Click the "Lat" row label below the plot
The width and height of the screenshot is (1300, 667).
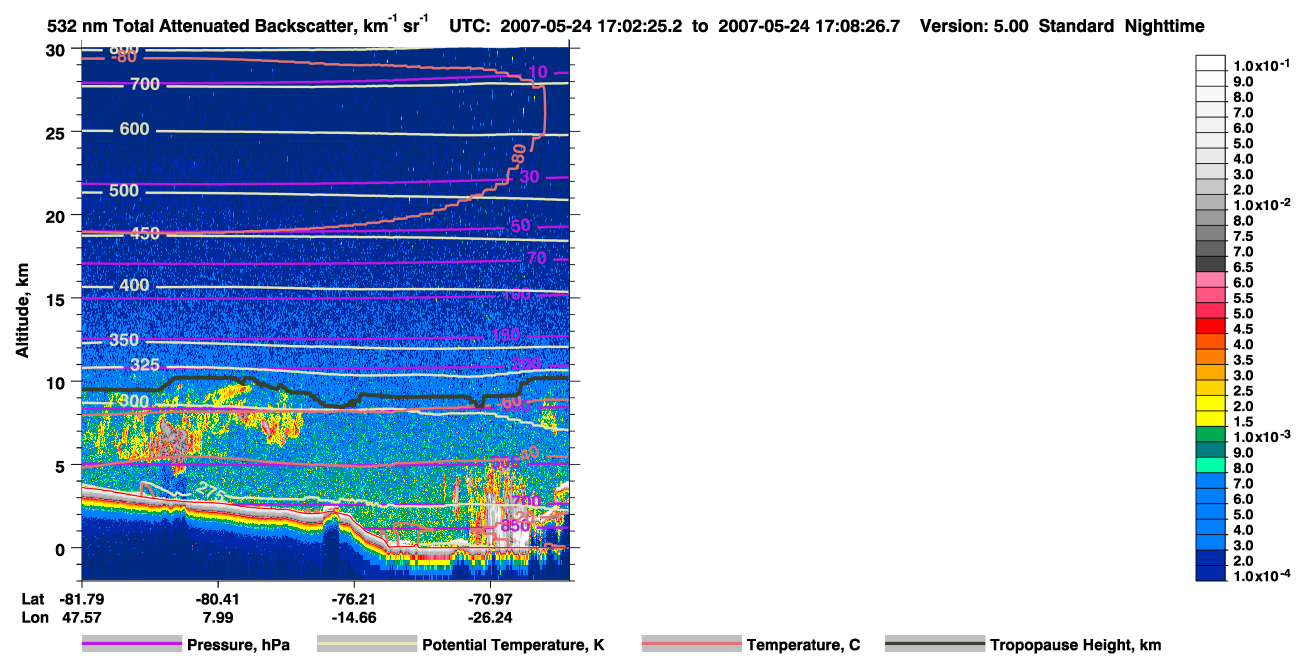33,598
